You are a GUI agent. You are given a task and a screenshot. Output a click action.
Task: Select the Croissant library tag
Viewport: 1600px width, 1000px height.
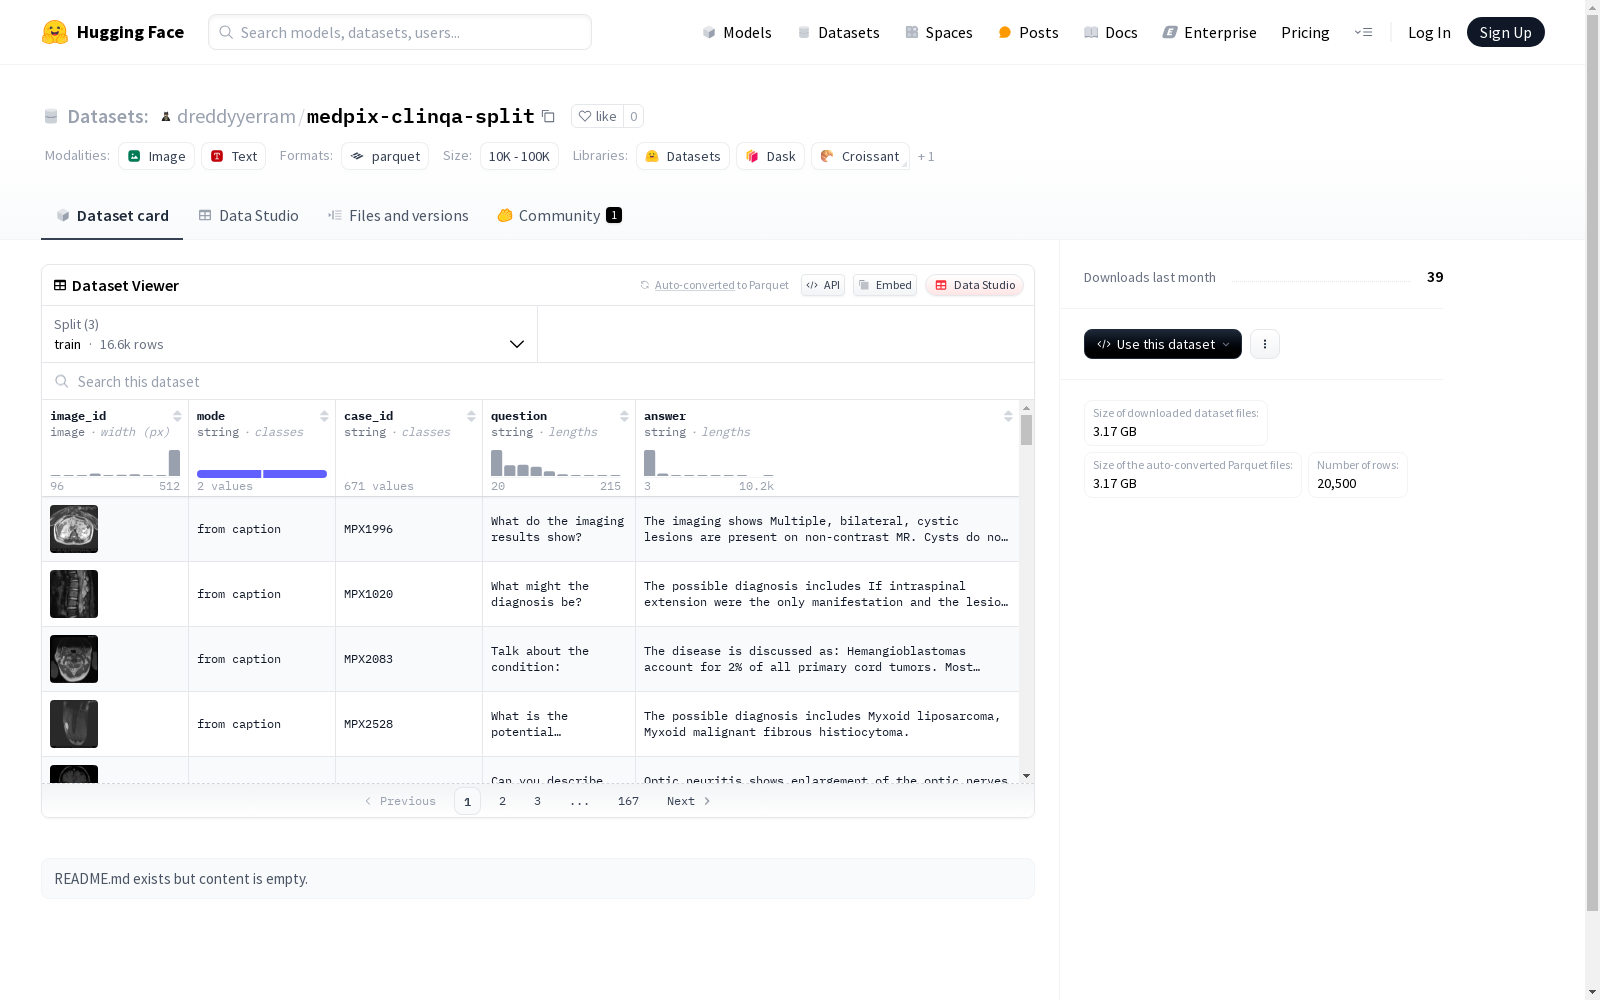[860, 156]
